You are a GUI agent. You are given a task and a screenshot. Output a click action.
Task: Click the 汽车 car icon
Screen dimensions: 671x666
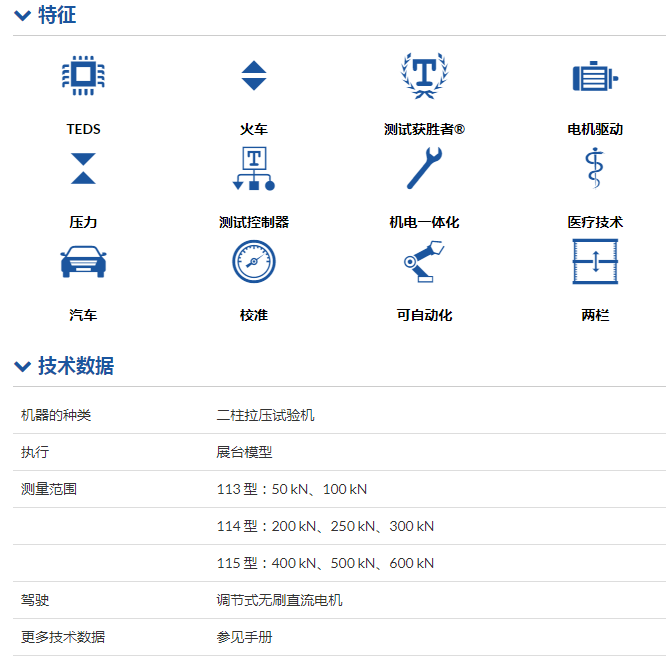click(84, 261)
